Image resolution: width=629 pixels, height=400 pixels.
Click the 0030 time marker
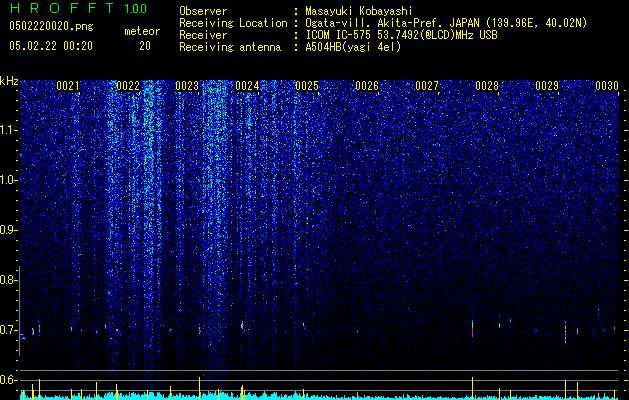pos(607,86)
